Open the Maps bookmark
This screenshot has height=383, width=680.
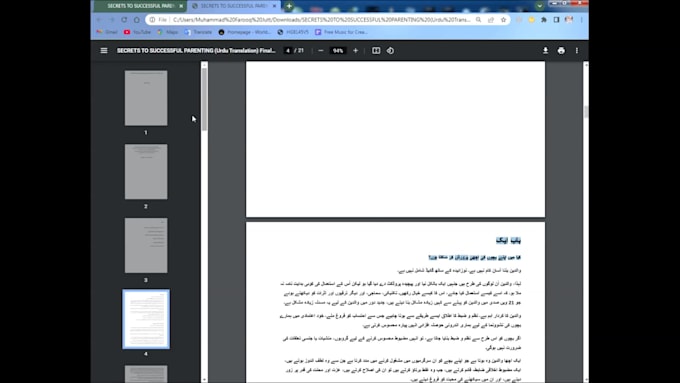(x=168, y=32)
